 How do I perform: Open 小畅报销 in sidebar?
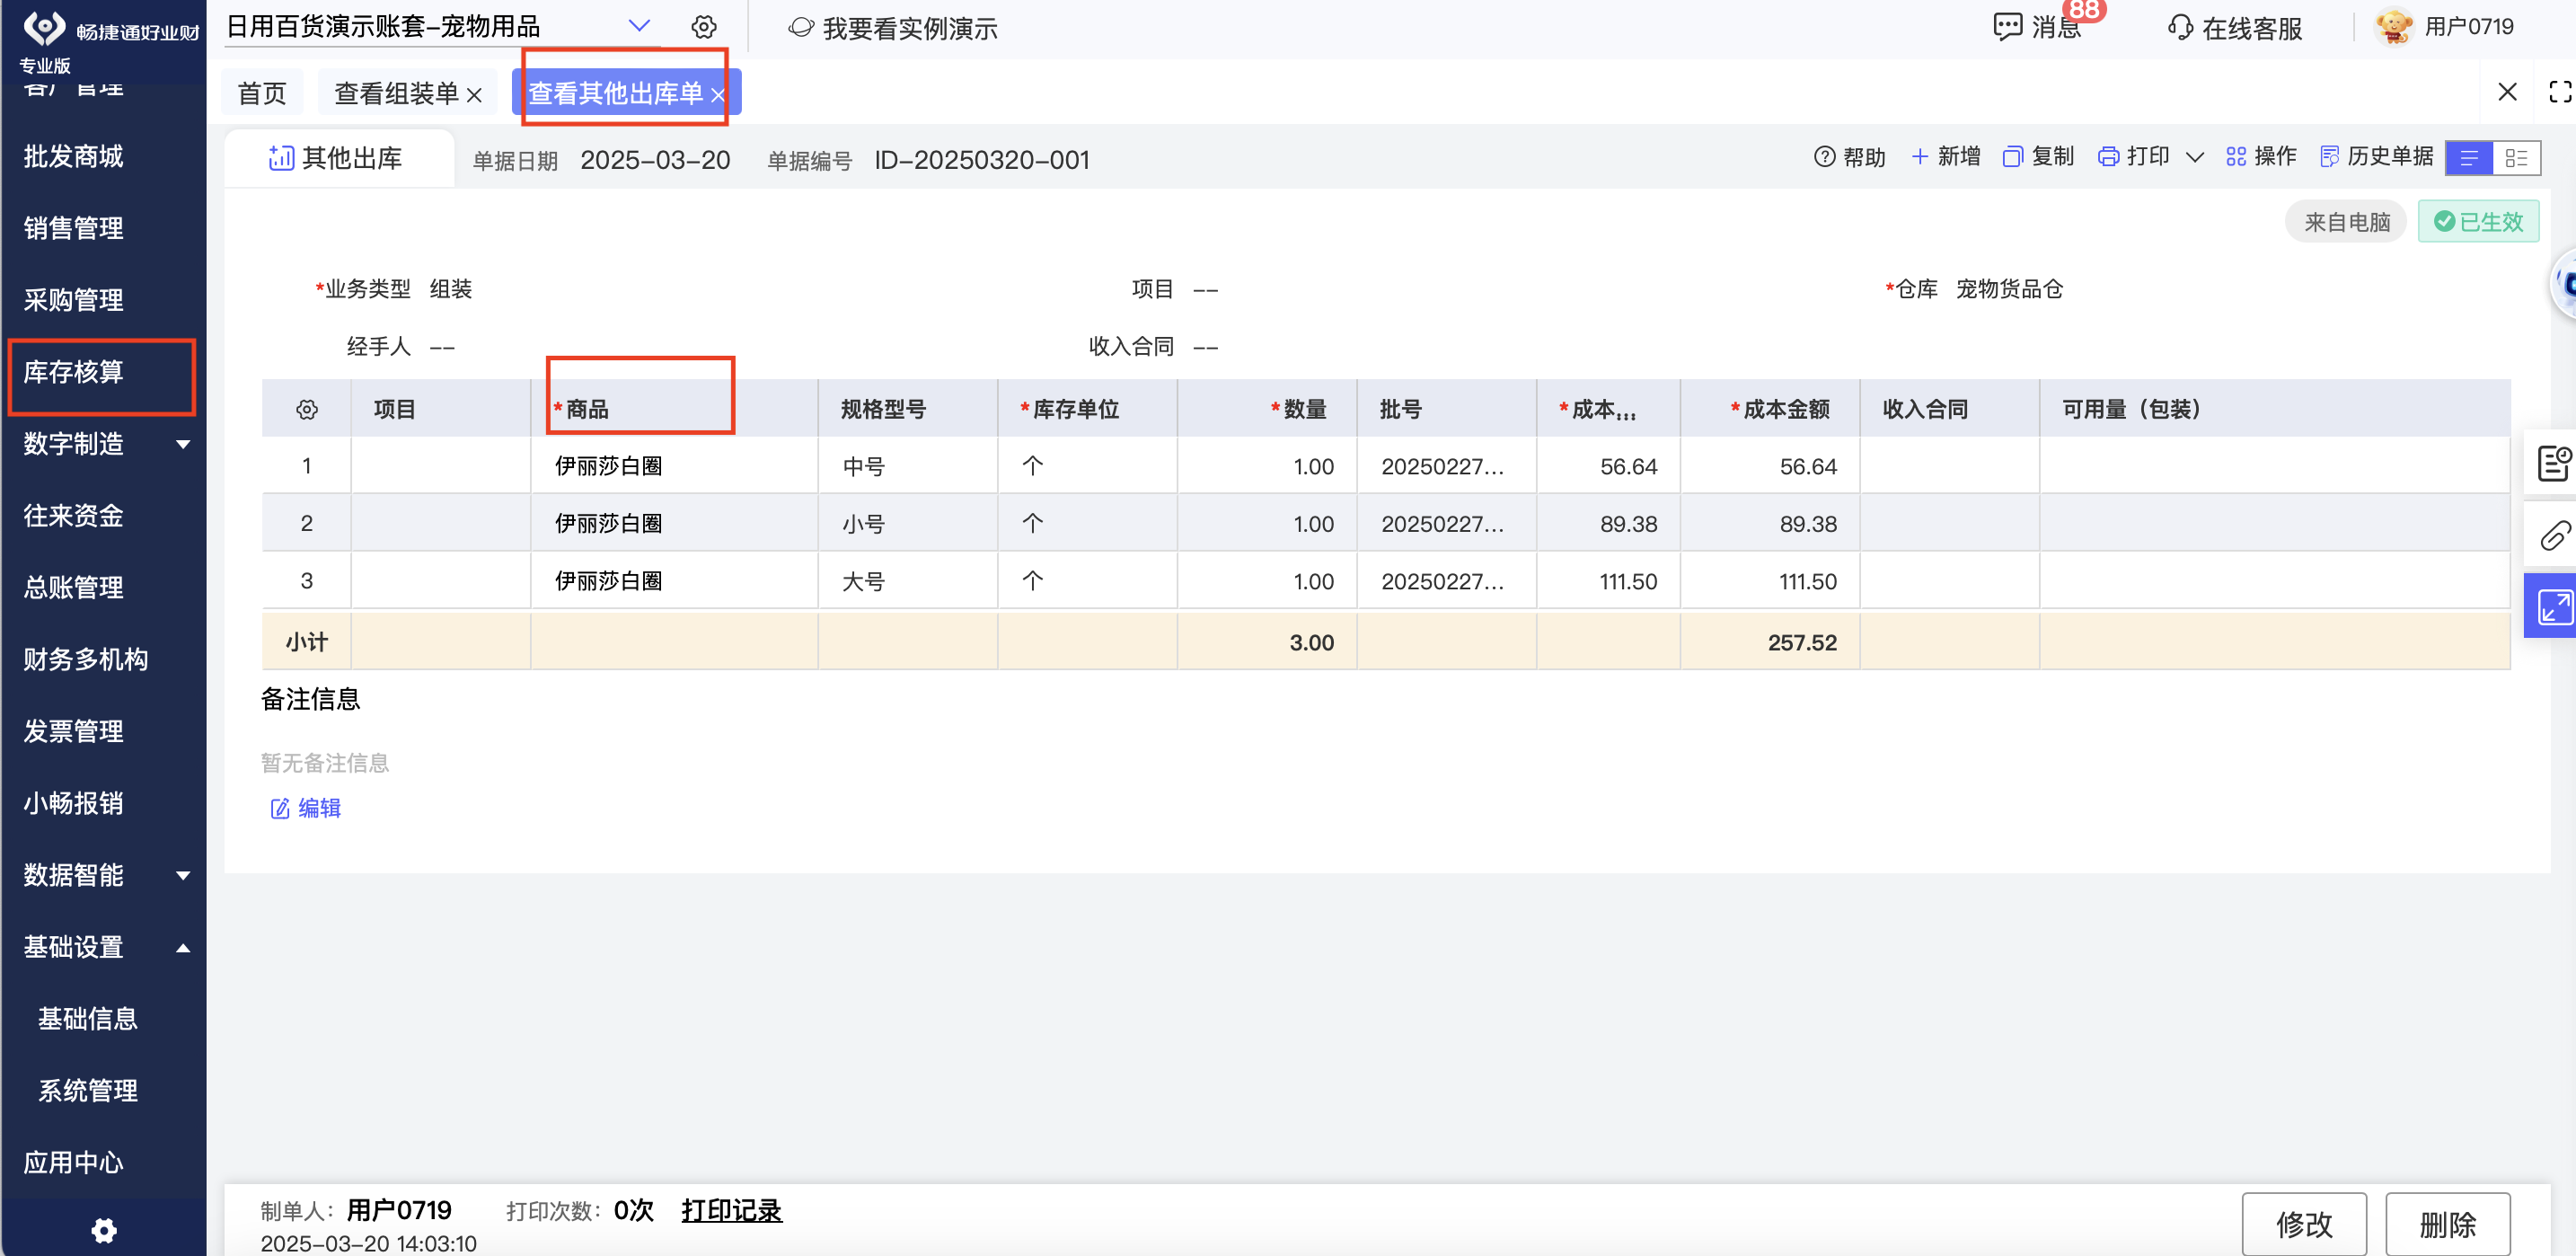[74, 804]
